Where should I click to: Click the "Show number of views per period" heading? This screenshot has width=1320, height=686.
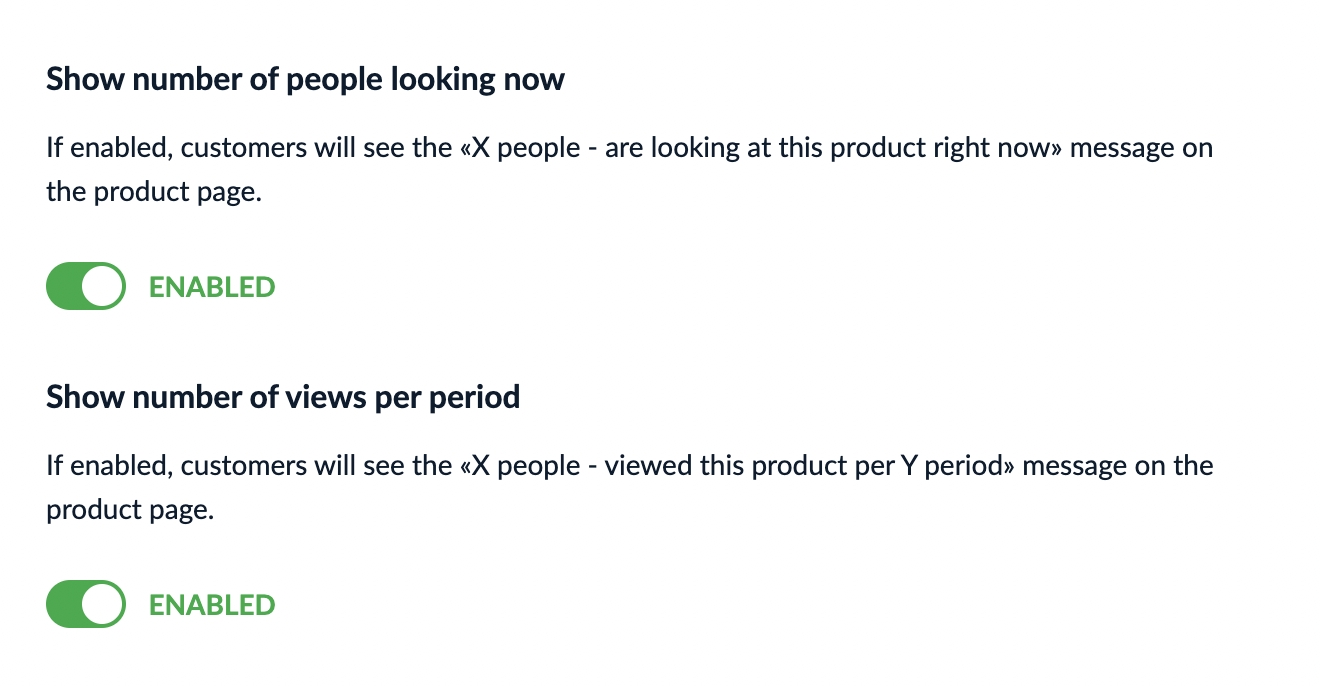click(283, 397)
